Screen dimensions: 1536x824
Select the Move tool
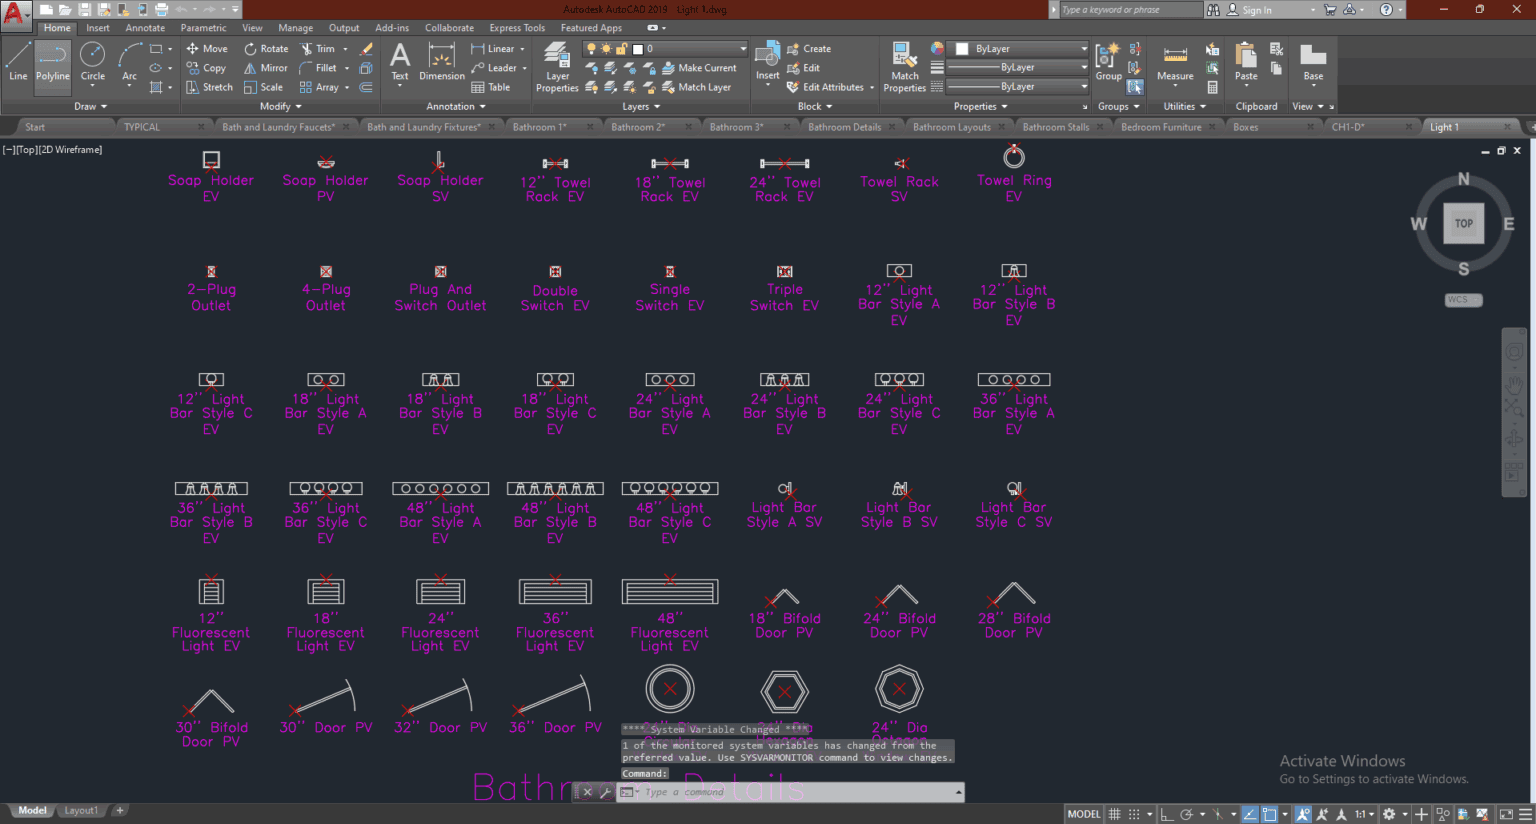point(207,48)
